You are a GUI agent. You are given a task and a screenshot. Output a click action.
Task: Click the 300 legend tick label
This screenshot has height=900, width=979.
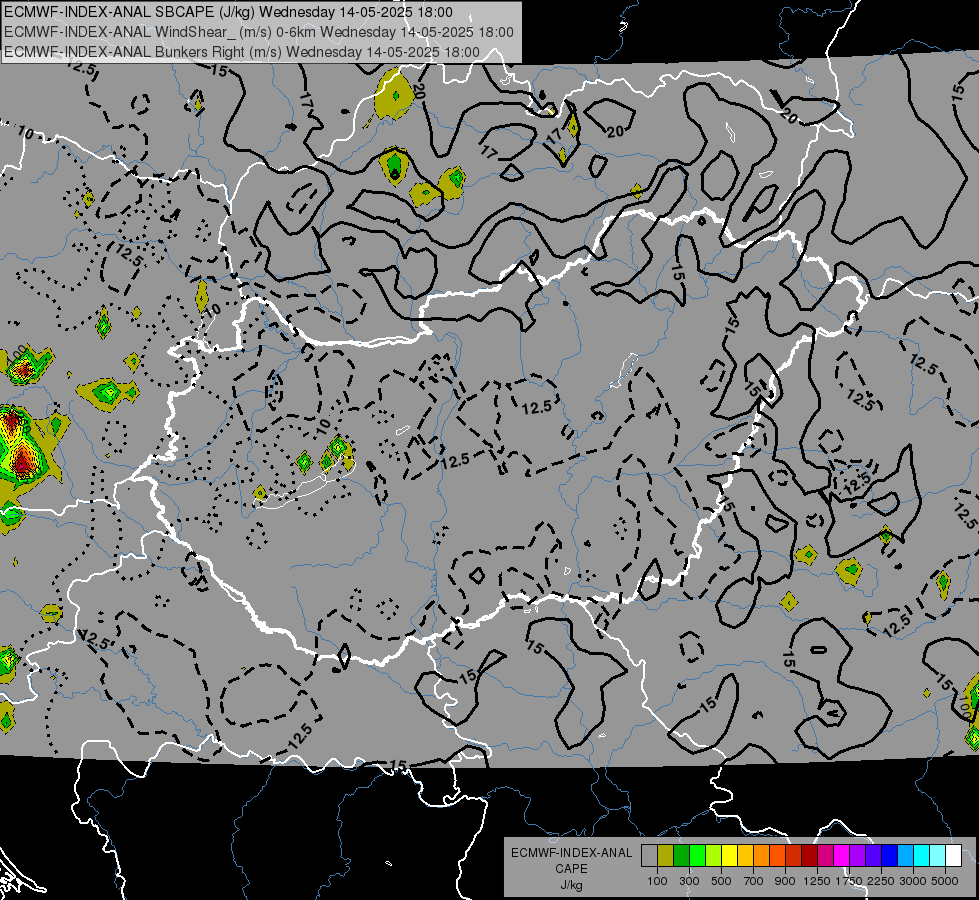pos(689,881)
